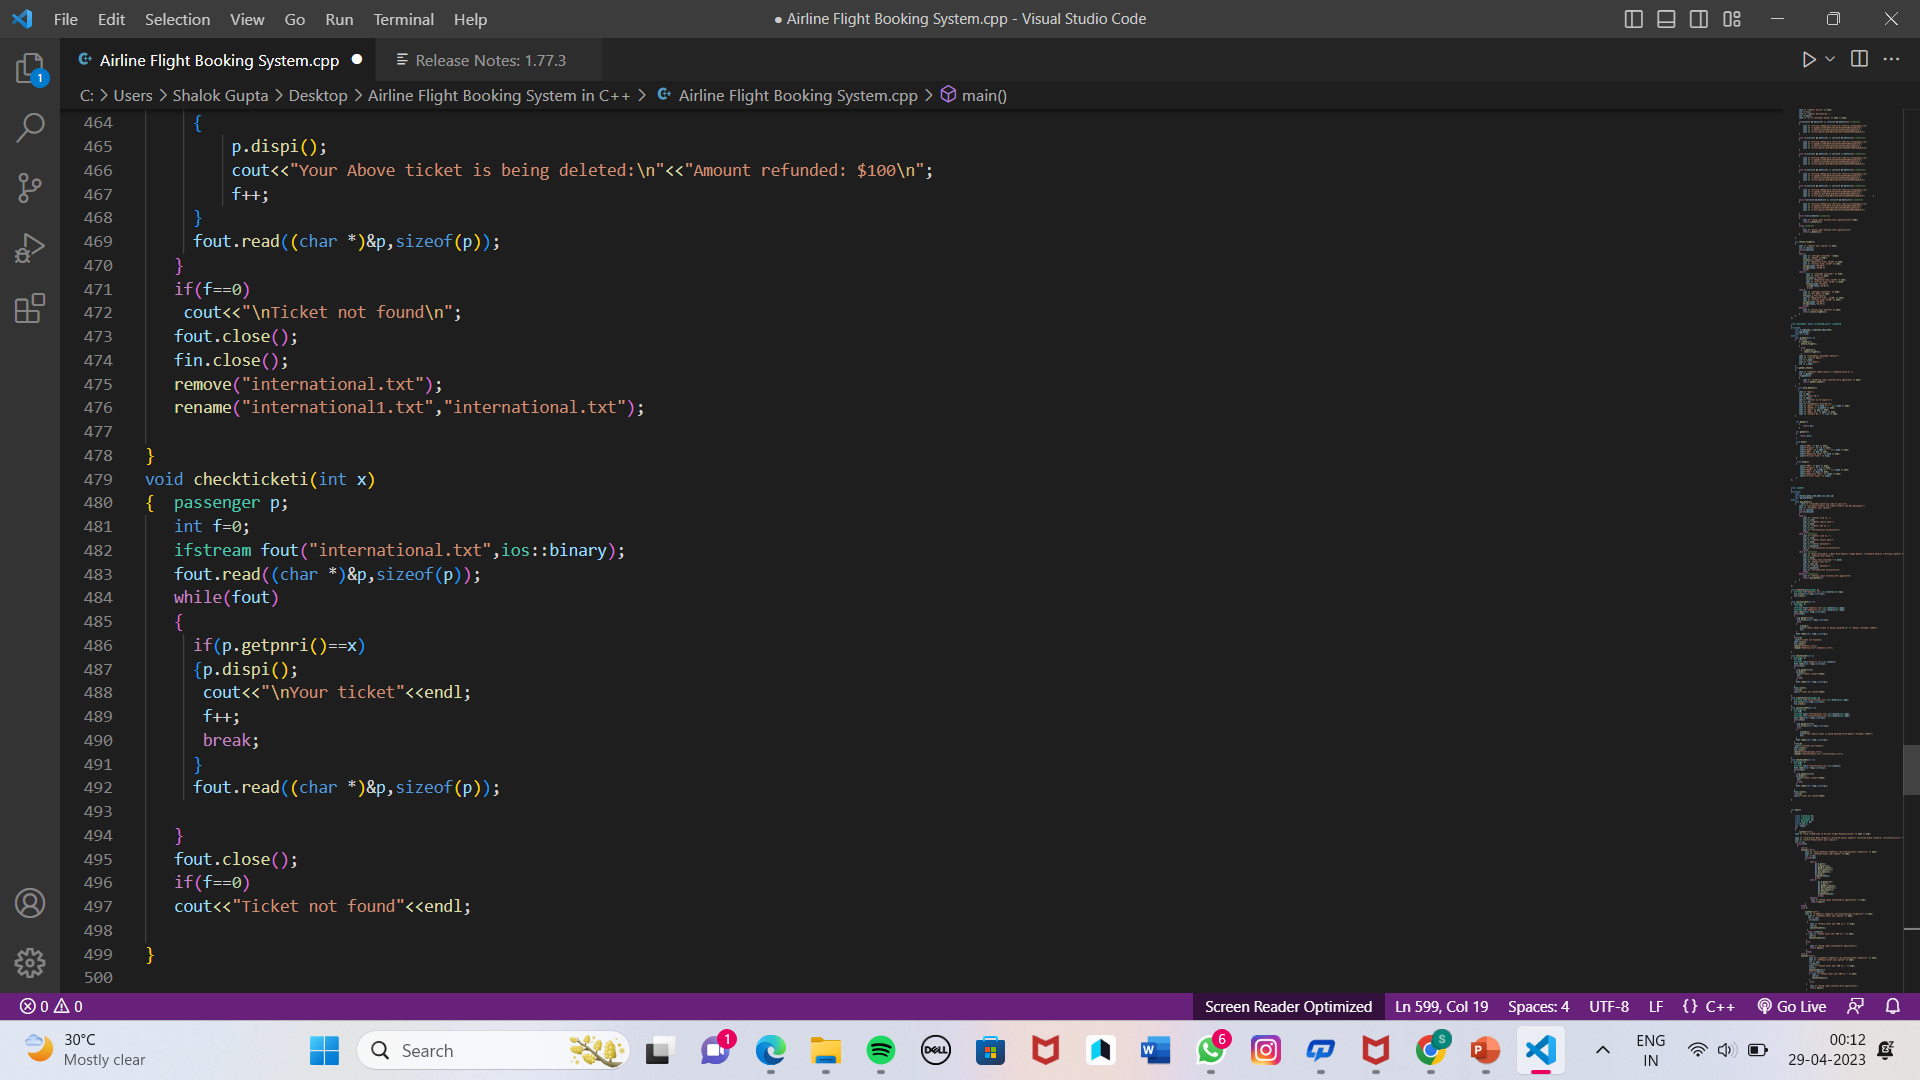
Task: Click Ln 599, Col 19 status item
Action: pyautogui.click(x=1441, y=1006)
